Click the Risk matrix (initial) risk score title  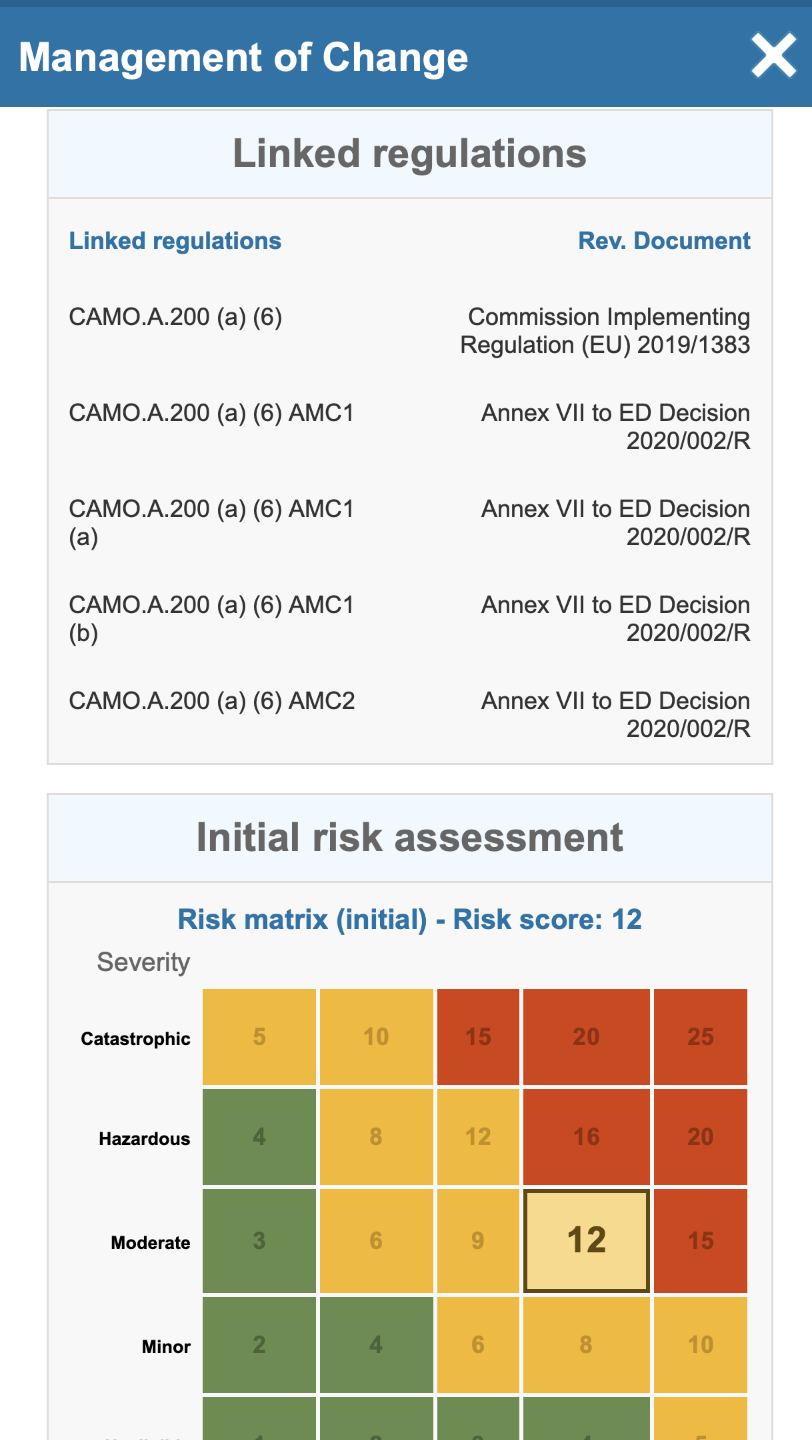point(410,919)
